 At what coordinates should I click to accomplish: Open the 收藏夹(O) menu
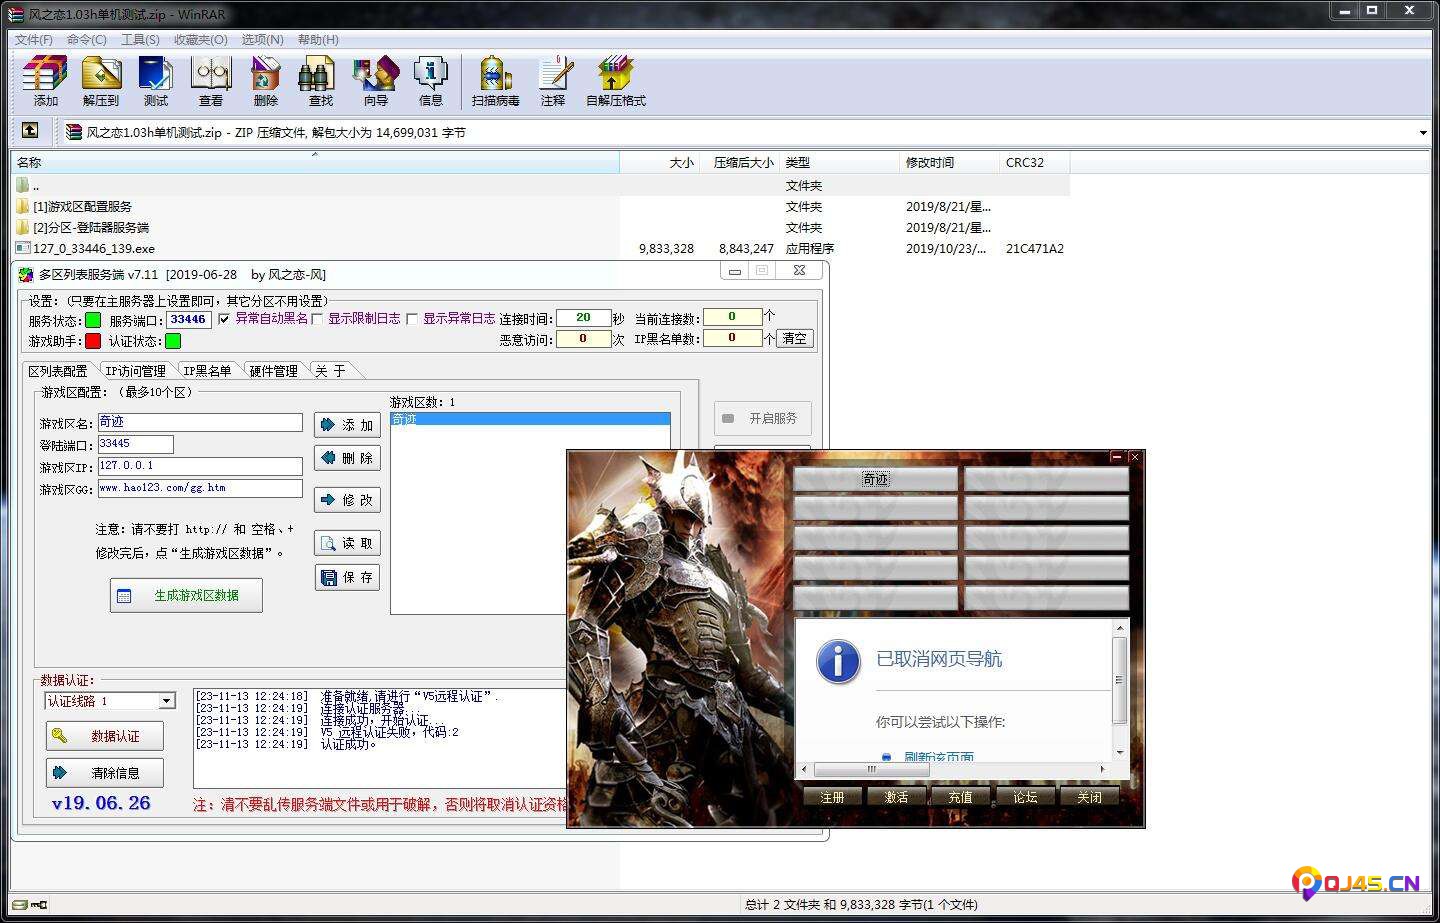tap(200, 39)
